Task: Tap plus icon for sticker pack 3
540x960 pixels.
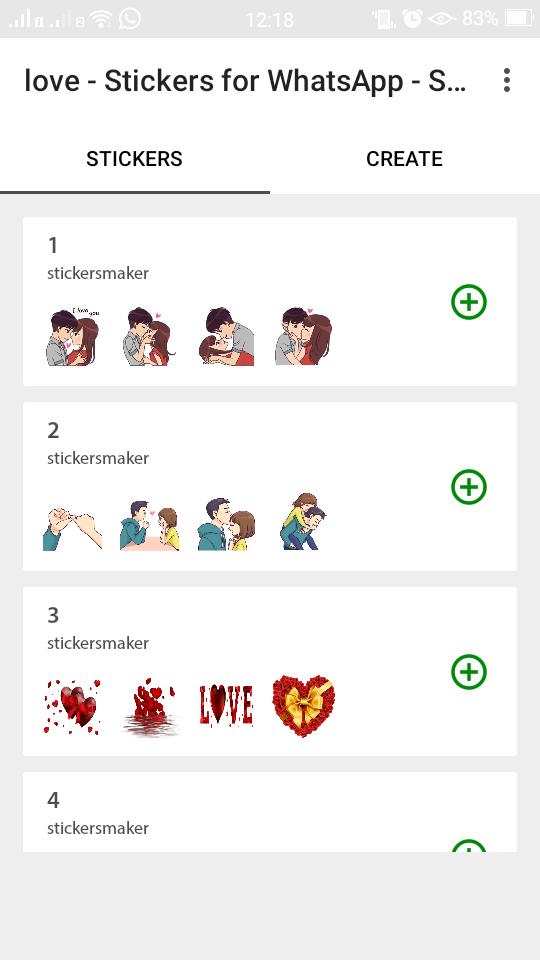Action: click(469, 672)
